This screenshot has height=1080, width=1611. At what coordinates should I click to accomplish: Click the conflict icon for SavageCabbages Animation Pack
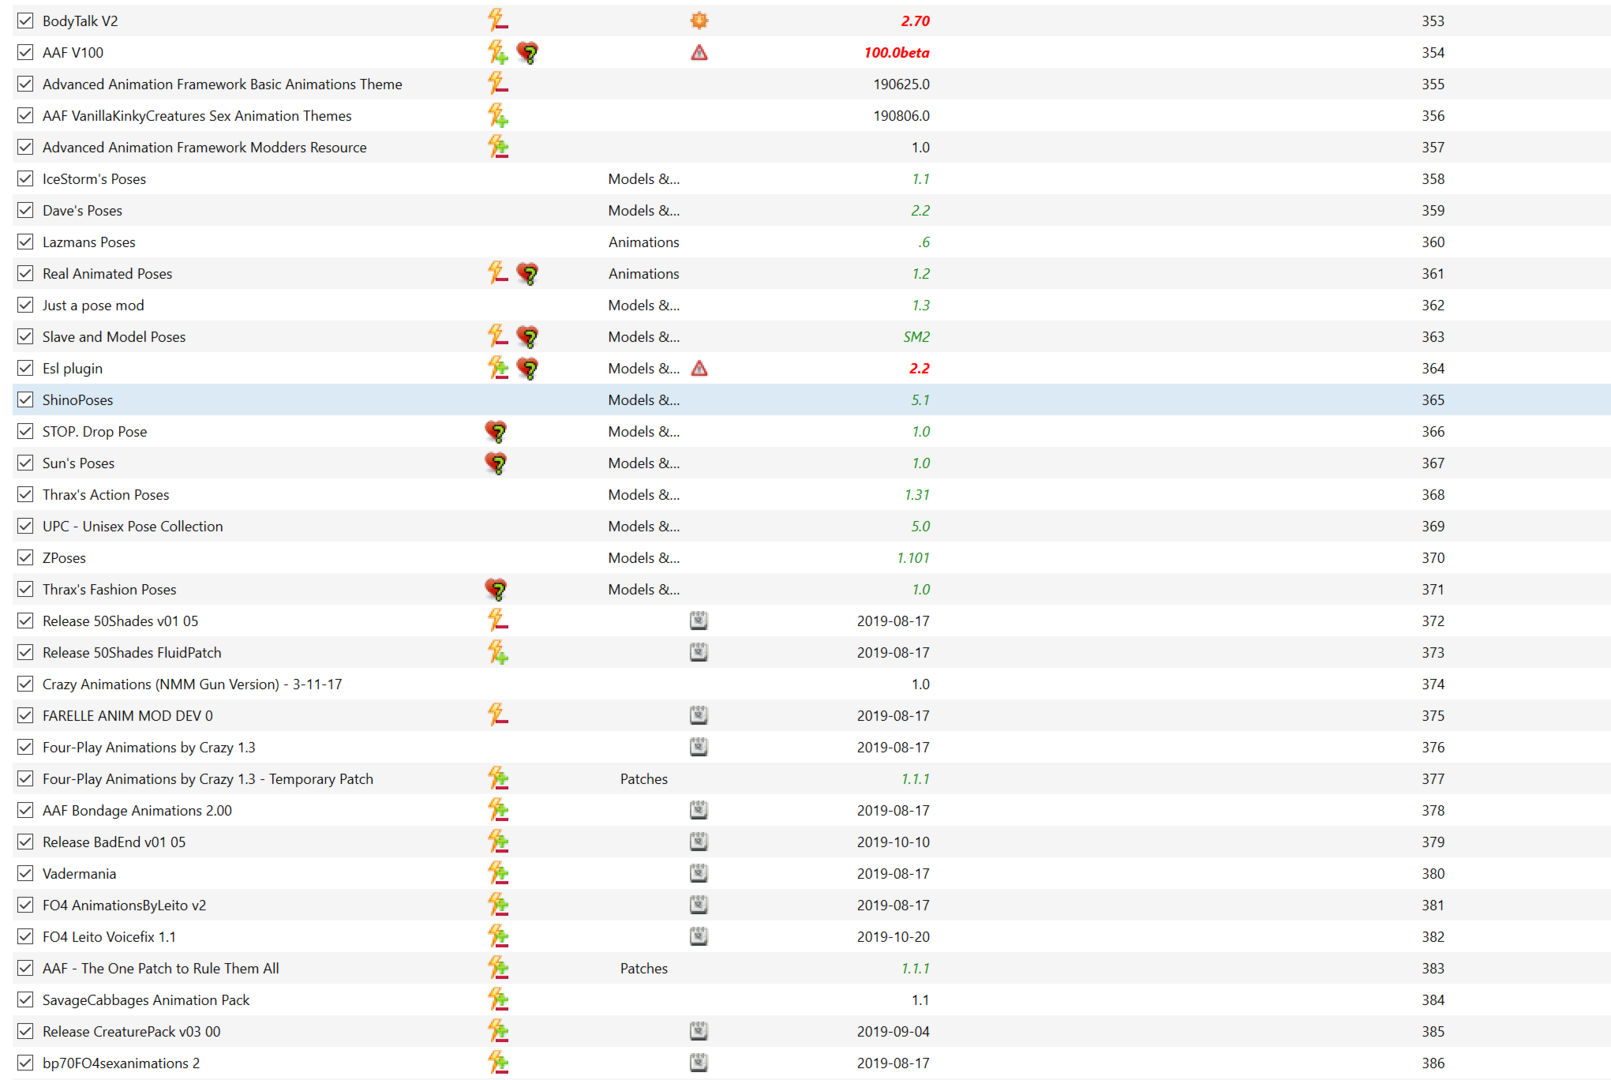497,999
